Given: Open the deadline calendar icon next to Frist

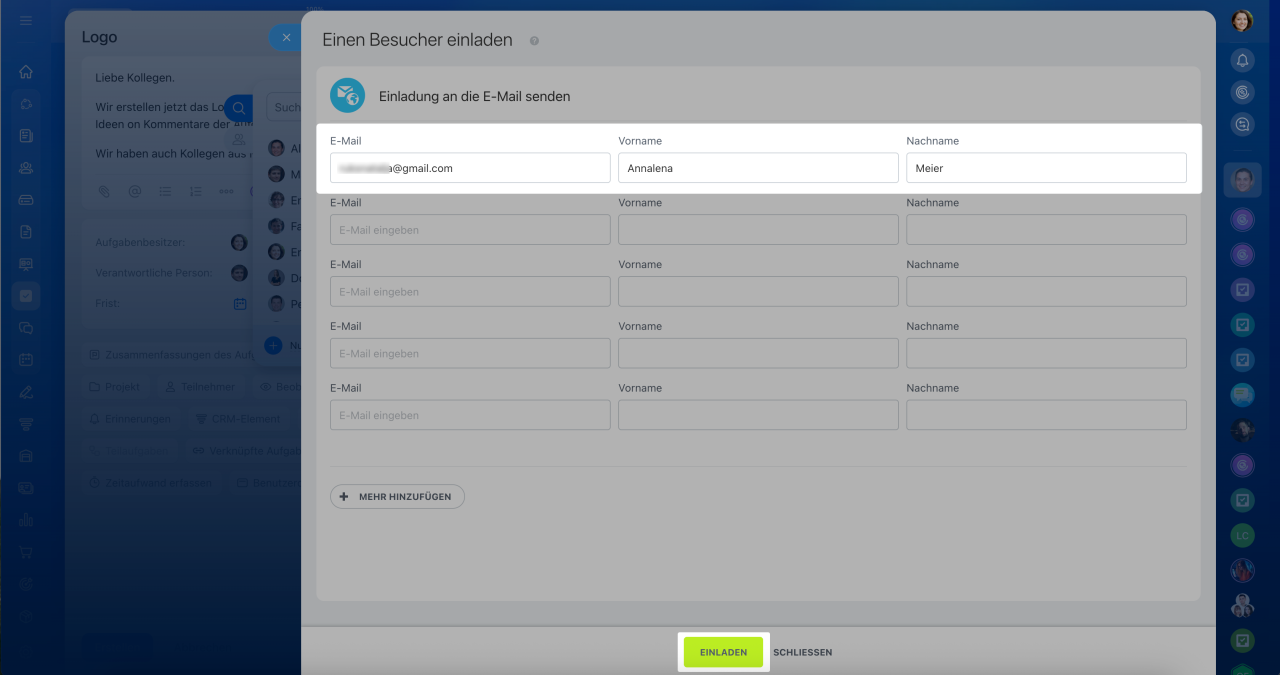Looking at the screenshot, I should point(240,303).
